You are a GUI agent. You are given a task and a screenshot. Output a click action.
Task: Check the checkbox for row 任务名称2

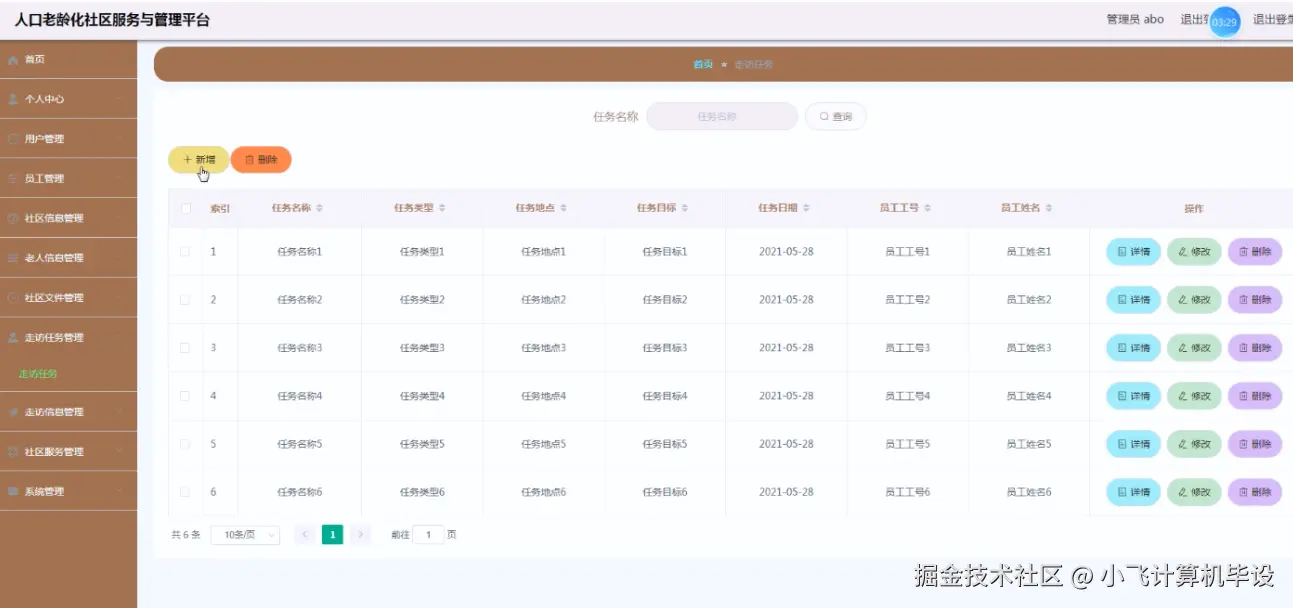185,300
